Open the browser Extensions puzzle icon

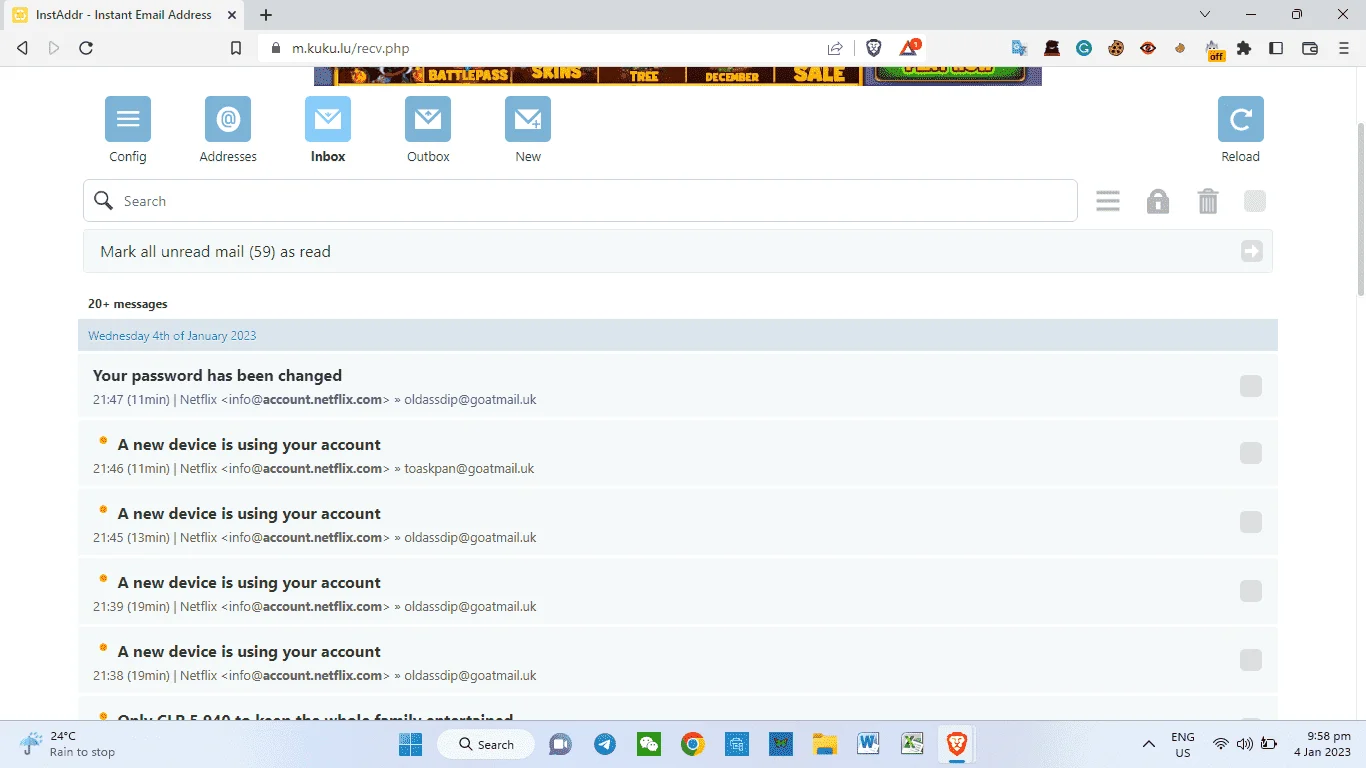1244,48
